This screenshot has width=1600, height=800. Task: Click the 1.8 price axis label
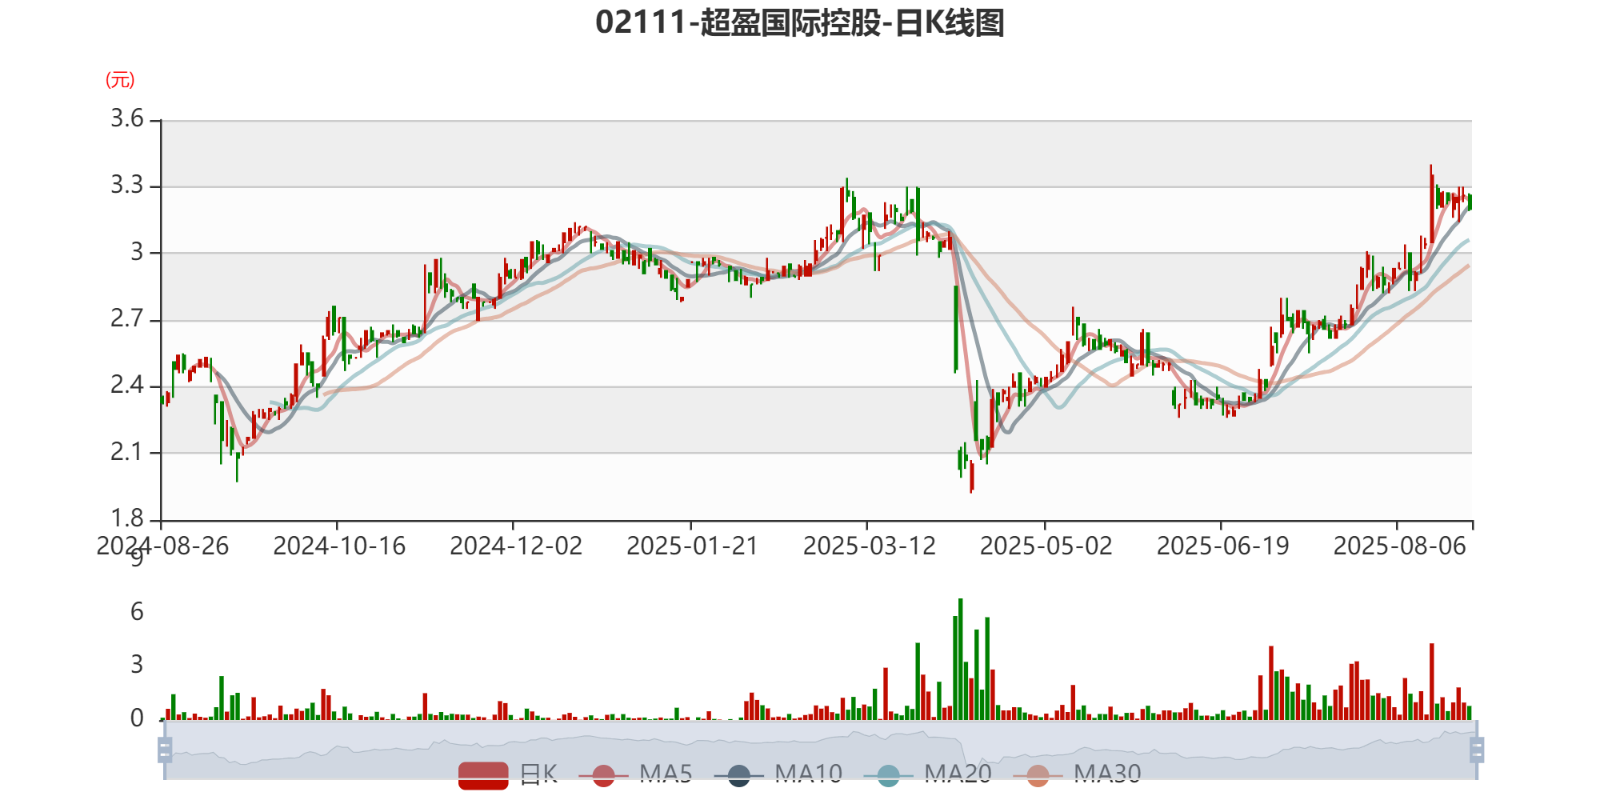point(127,518)
